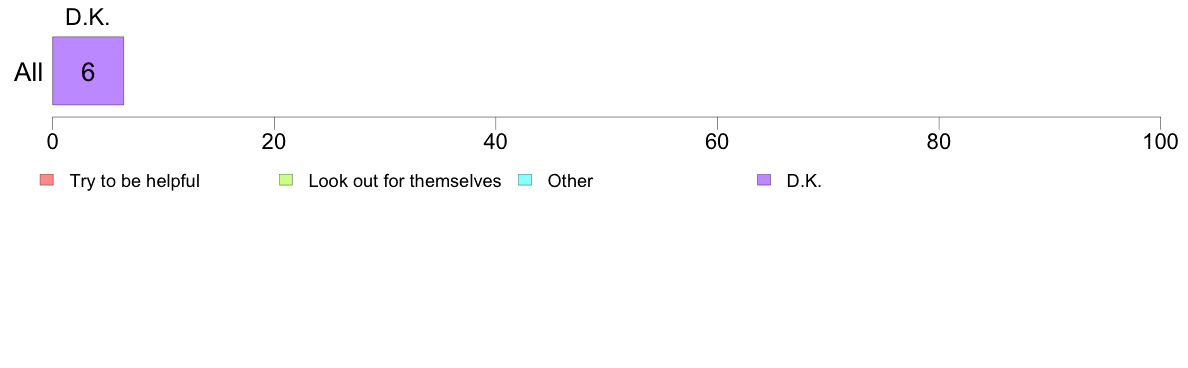This screenshot has height=368, width=1188.
Task: Select the green Look out for themselves swatch
Action: click(286, 180)
